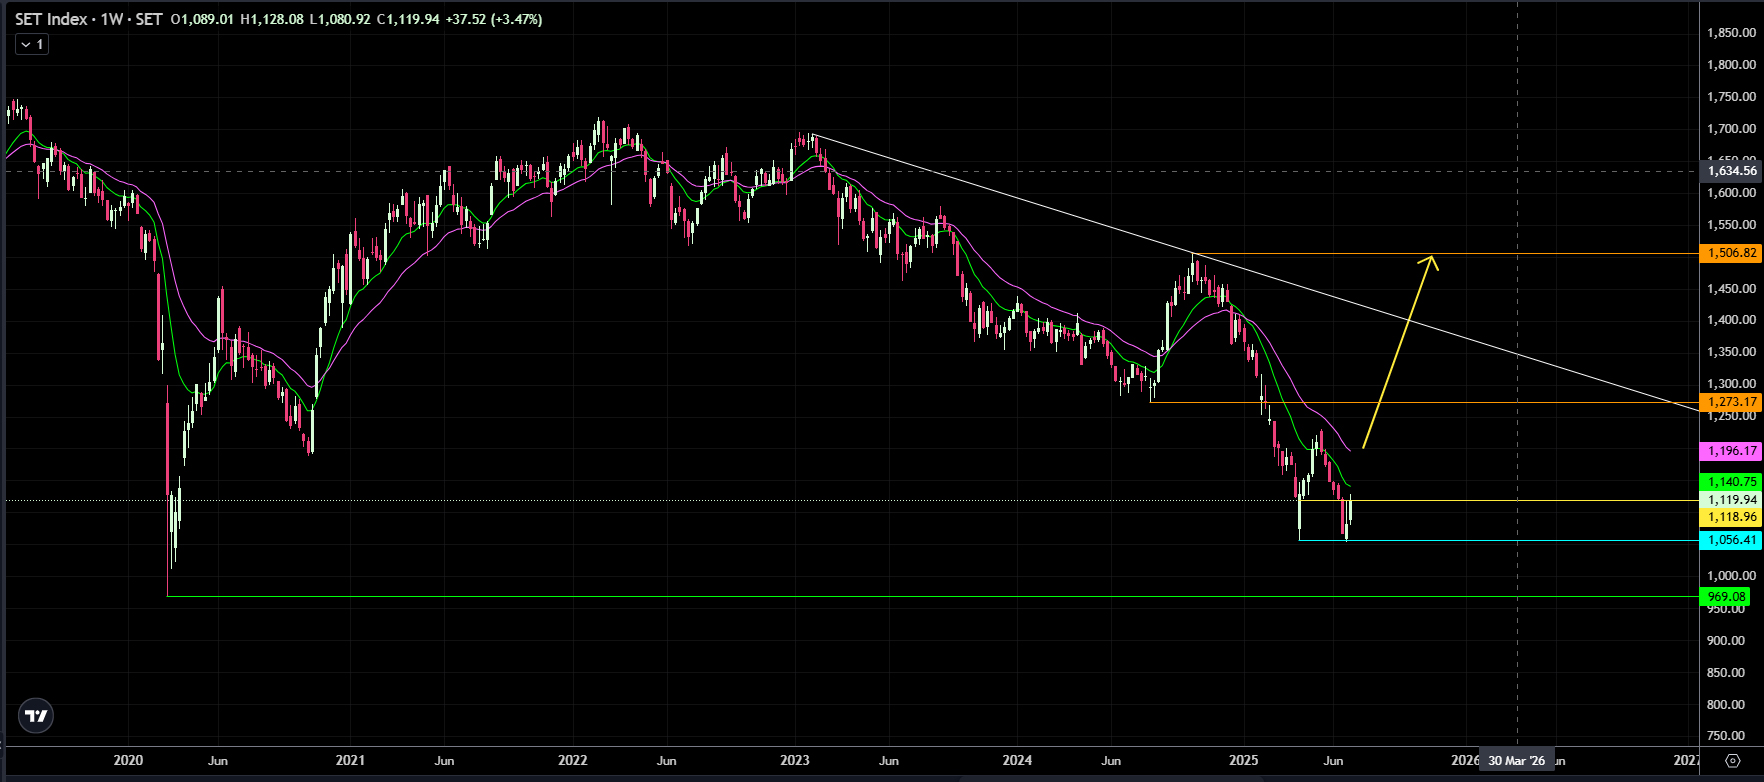
Task: Select the green 969.08 price label
Action: (1725, 597)
